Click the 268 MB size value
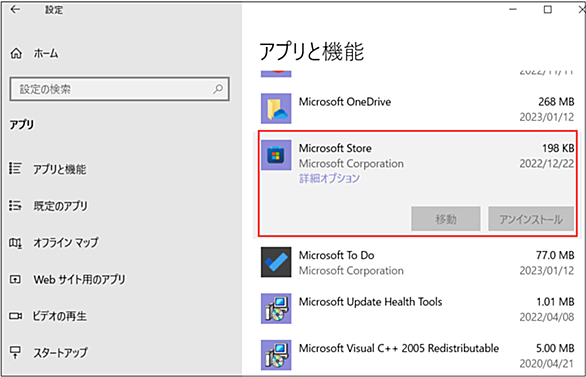 [556, 102]
